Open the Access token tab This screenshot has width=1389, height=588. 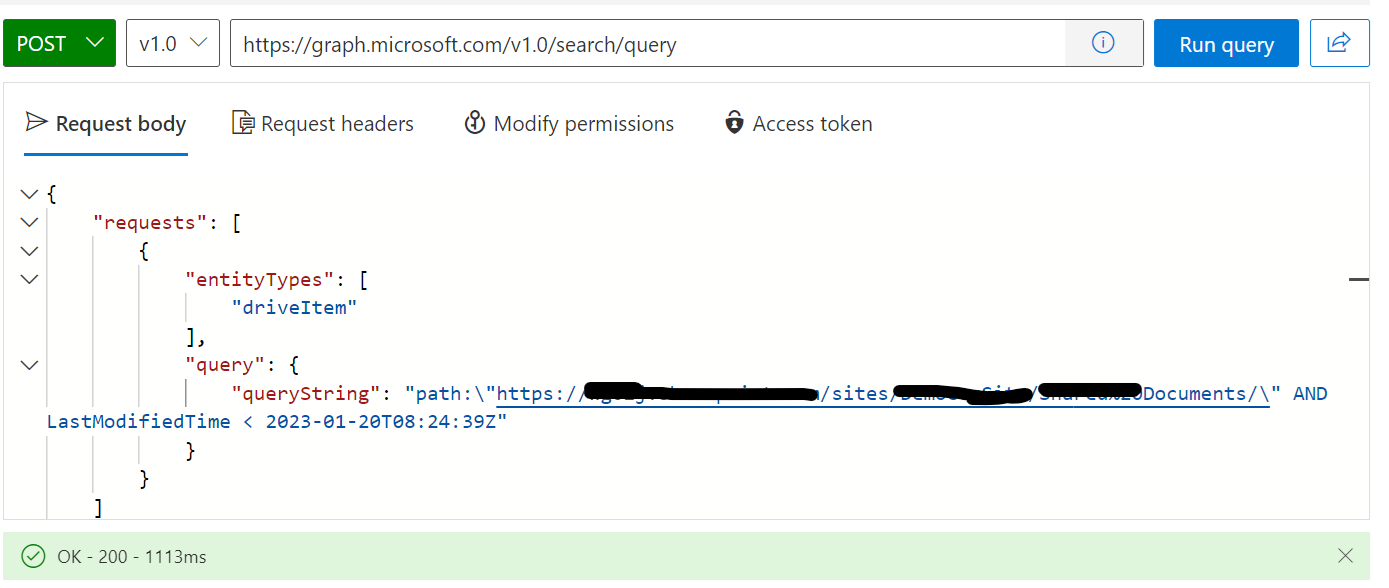797,122
